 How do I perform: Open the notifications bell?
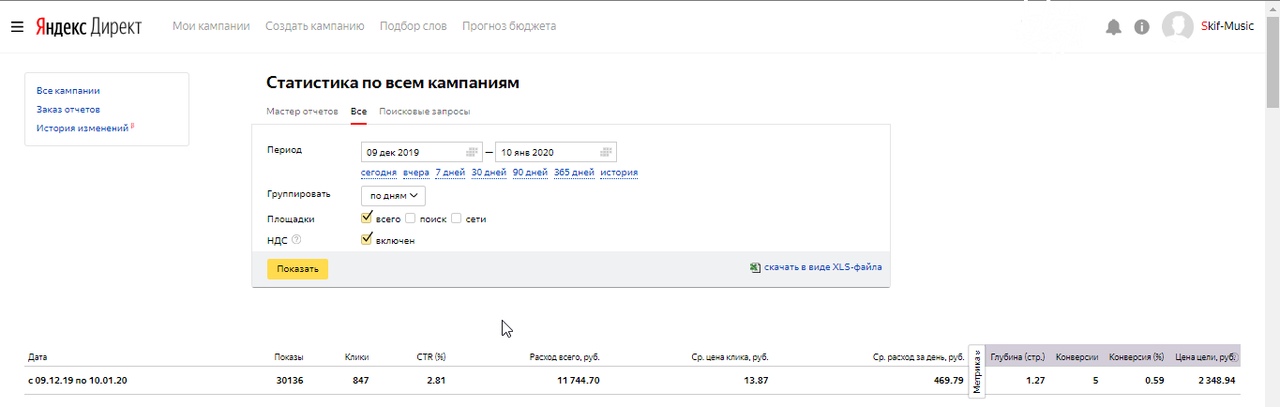[x=1113, y=27]
